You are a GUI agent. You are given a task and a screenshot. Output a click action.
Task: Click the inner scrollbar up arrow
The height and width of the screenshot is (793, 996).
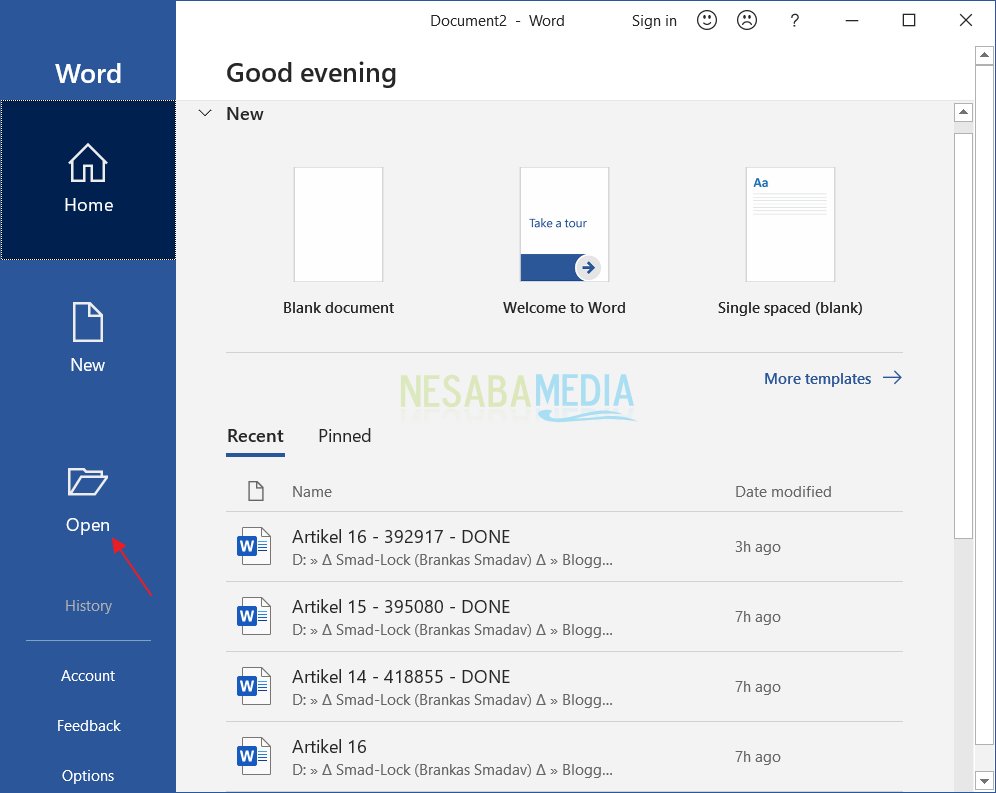(x=964, y=112)
